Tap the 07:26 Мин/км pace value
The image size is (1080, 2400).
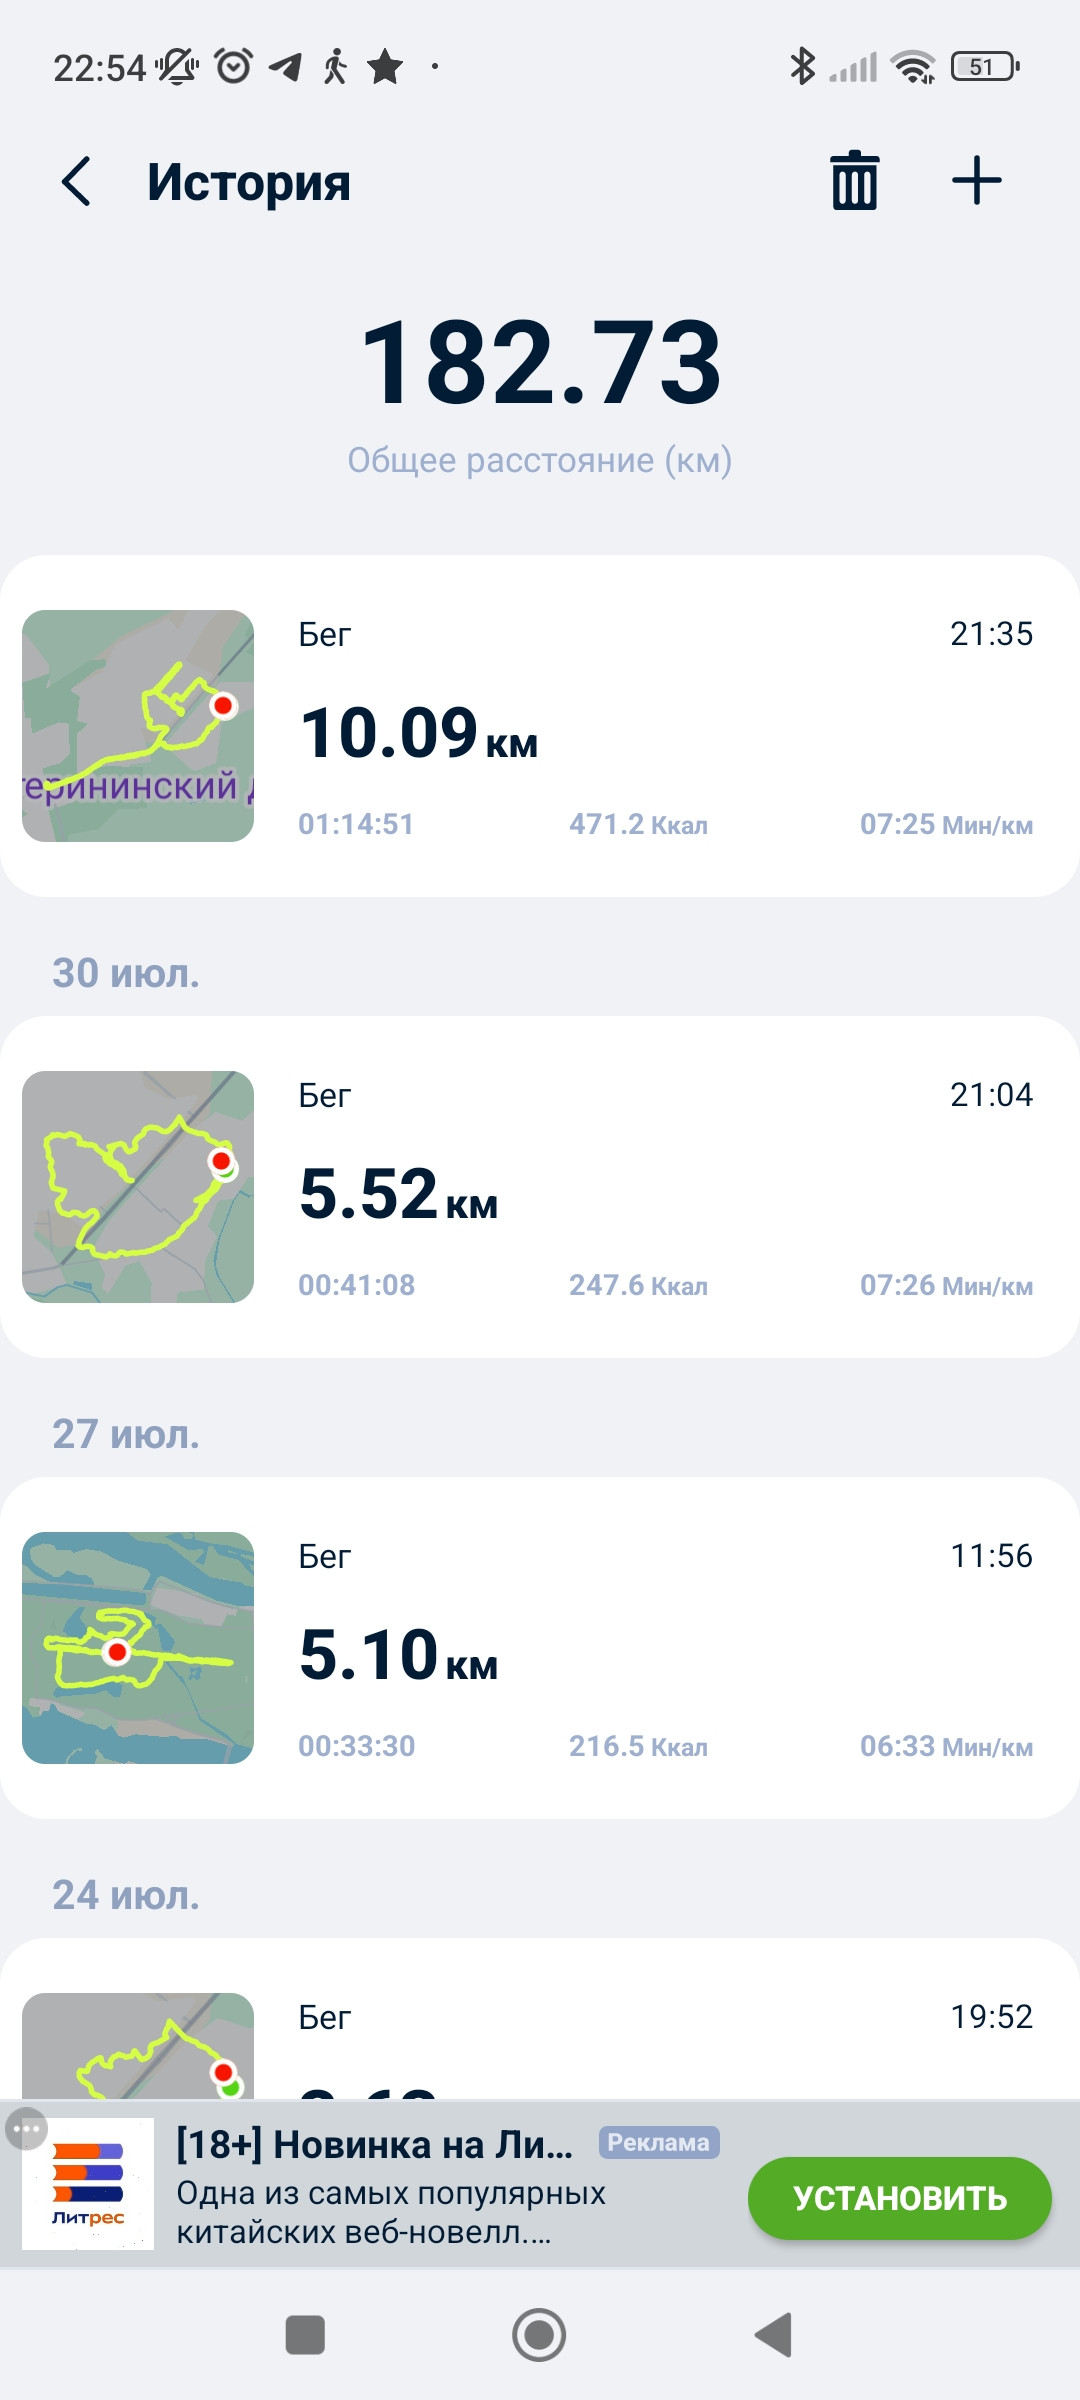(946, 1285)
